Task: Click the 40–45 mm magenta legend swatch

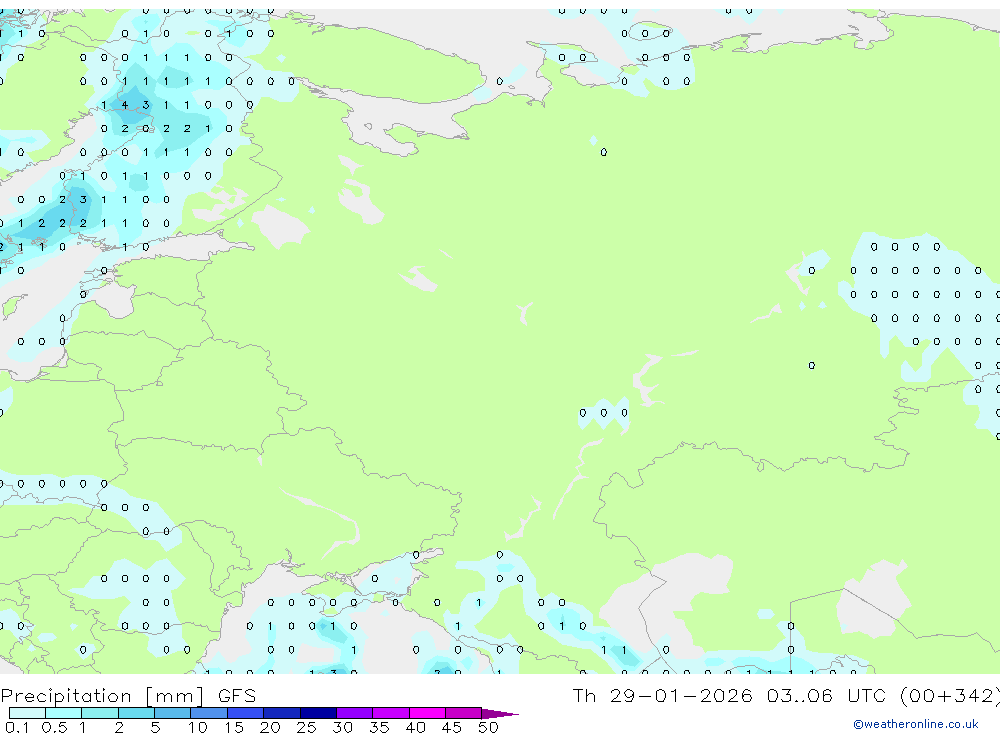Action: click(x=427, y=713)
